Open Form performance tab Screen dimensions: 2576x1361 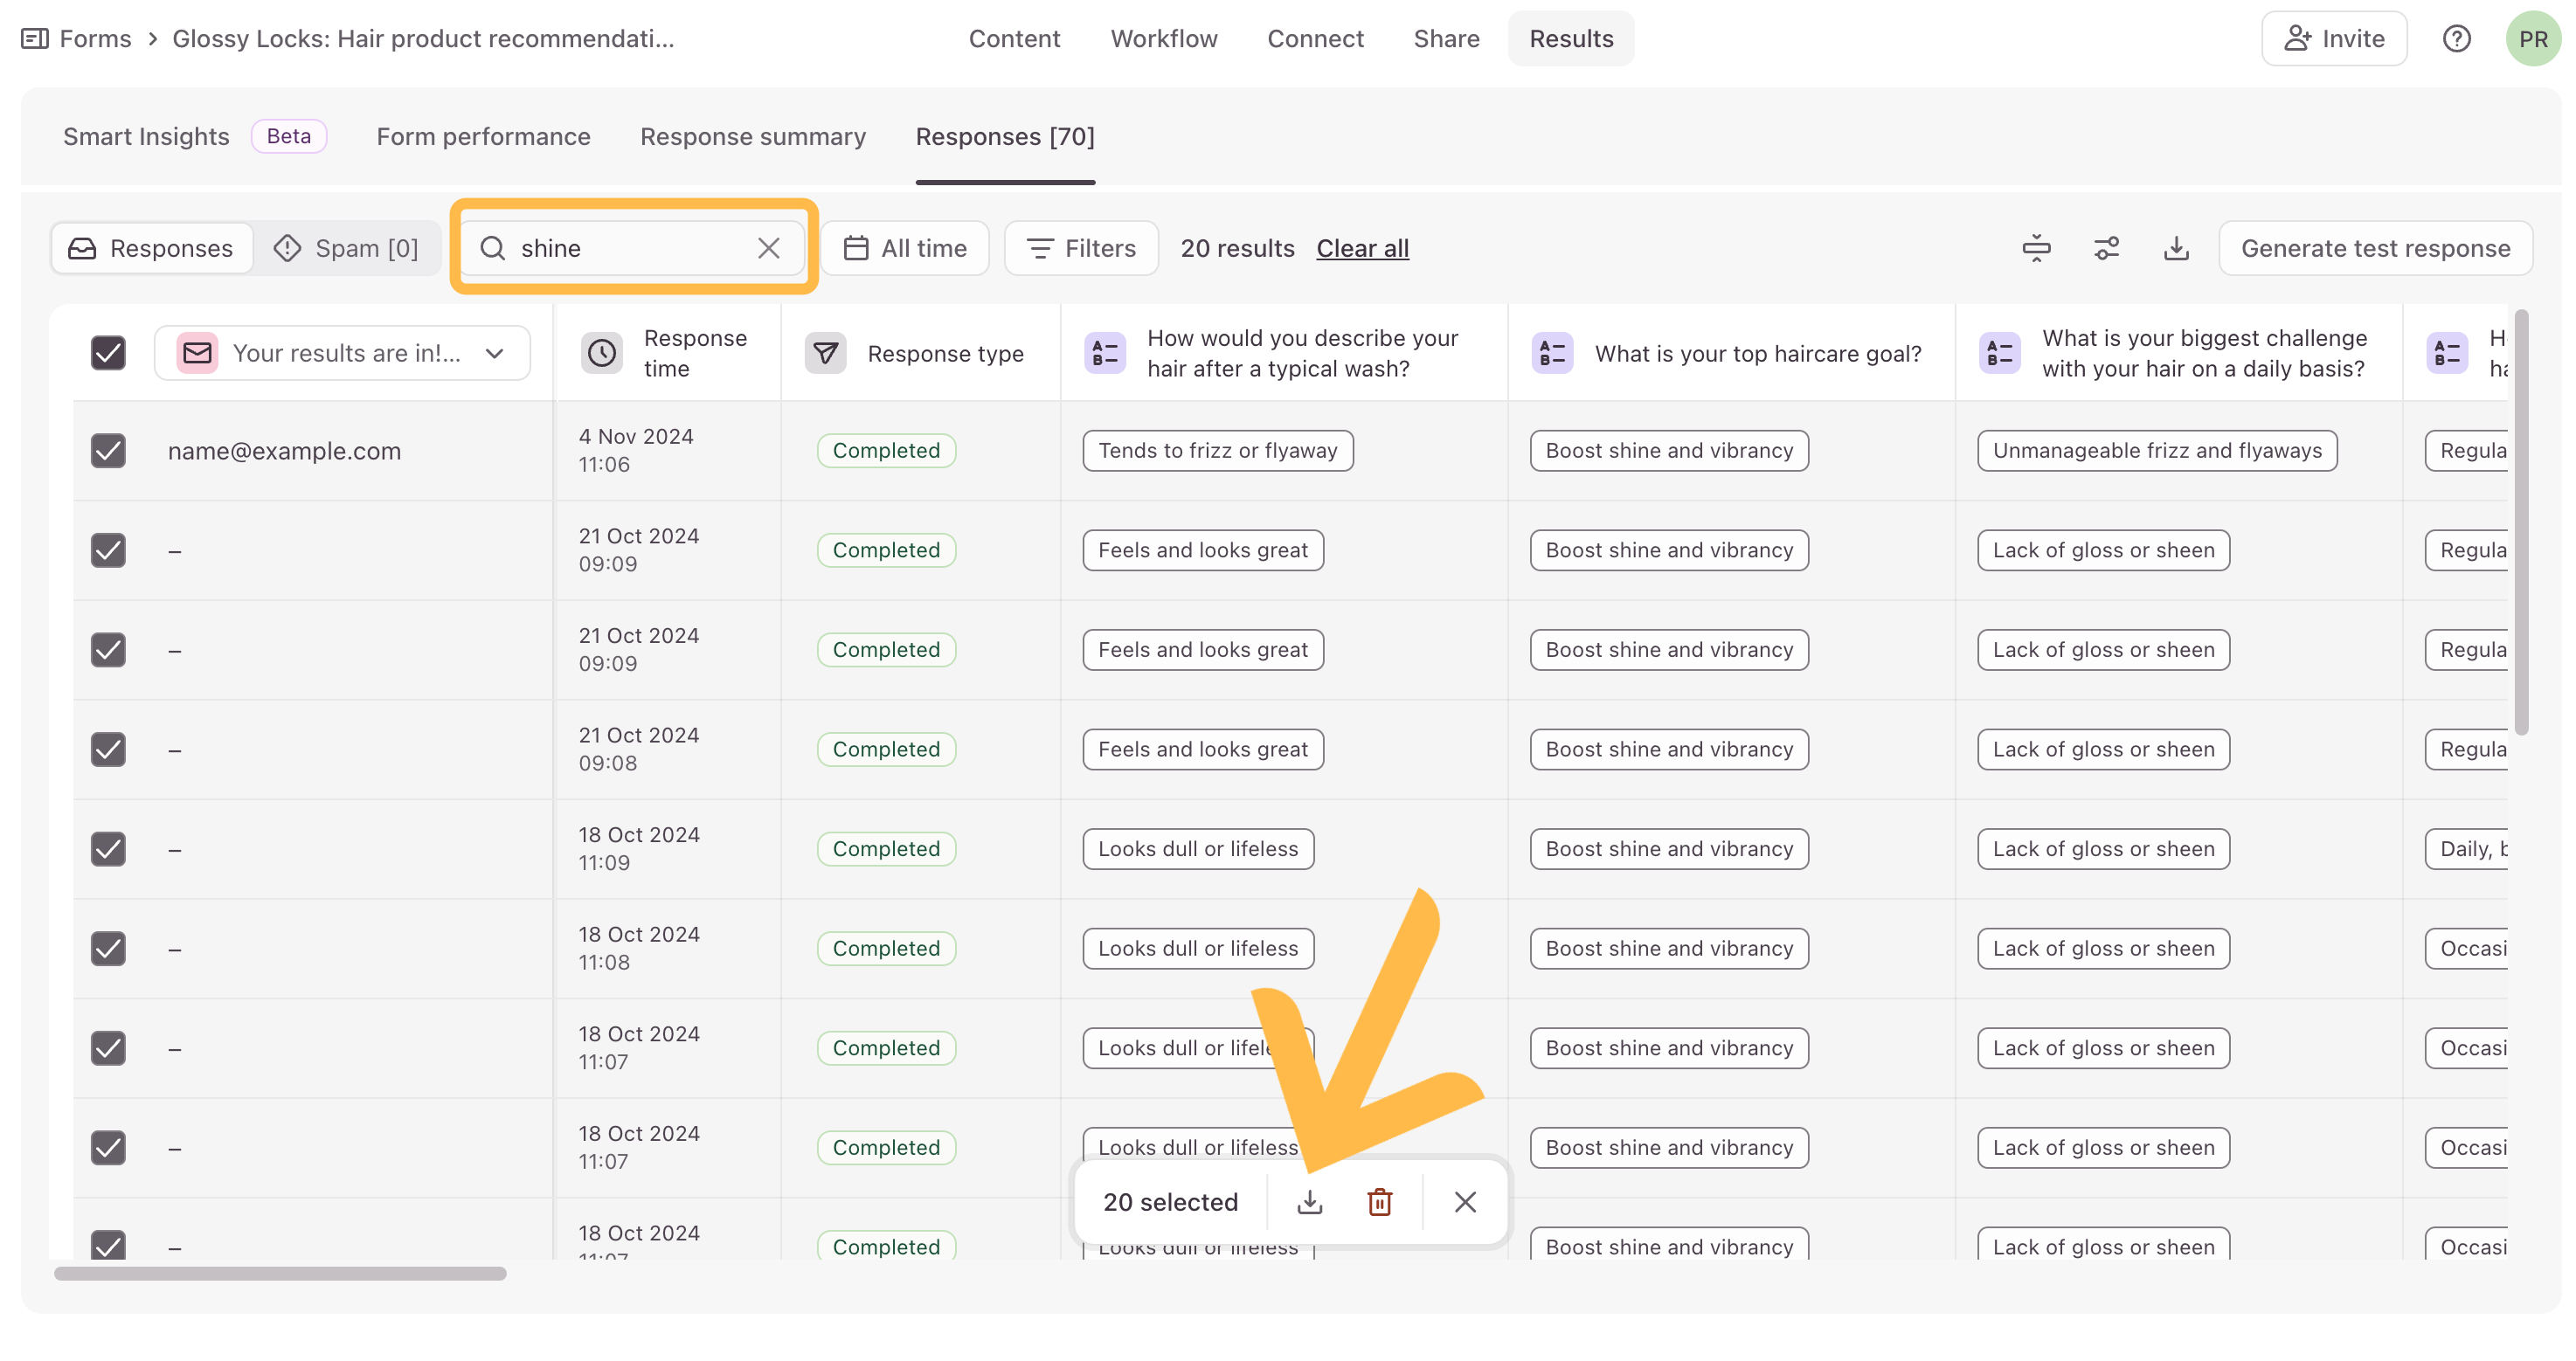coord(483,137)
